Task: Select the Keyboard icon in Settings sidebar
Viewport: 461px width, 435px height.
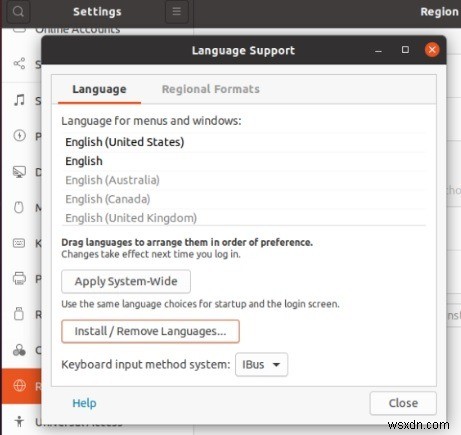Action: 19,243
